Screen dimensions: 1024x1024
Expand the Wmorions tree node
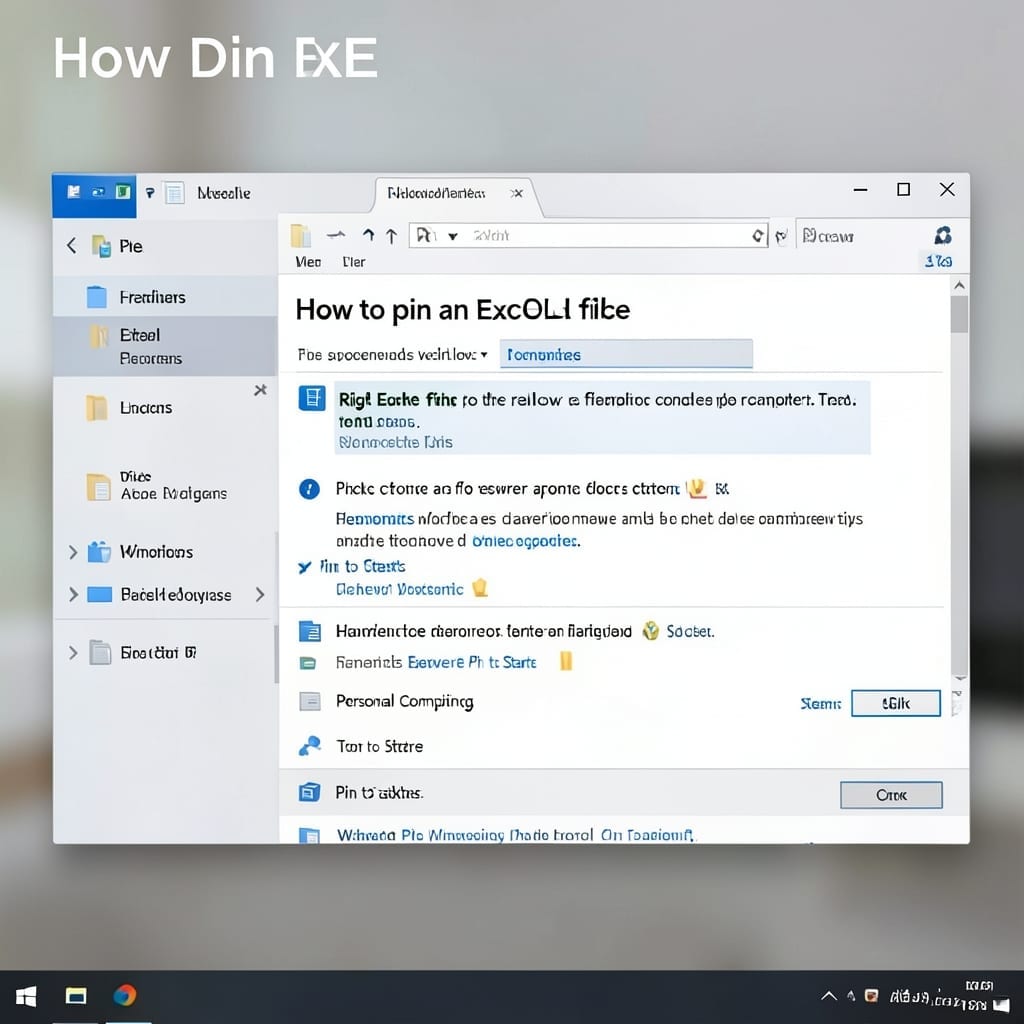point(72,552)
